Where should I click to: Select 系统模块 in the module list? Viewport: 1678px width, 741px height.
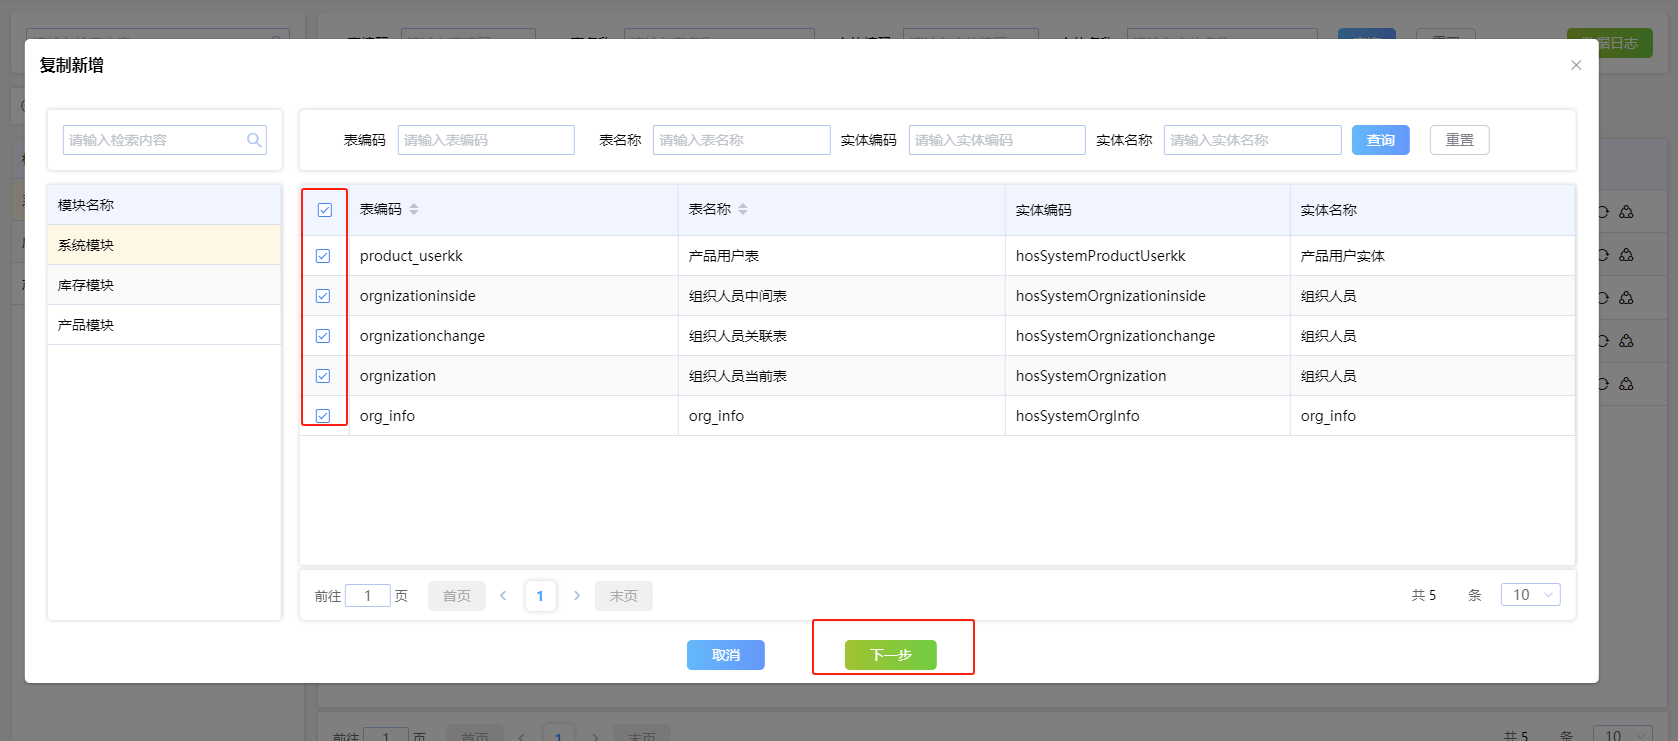[x=164, y=245]
